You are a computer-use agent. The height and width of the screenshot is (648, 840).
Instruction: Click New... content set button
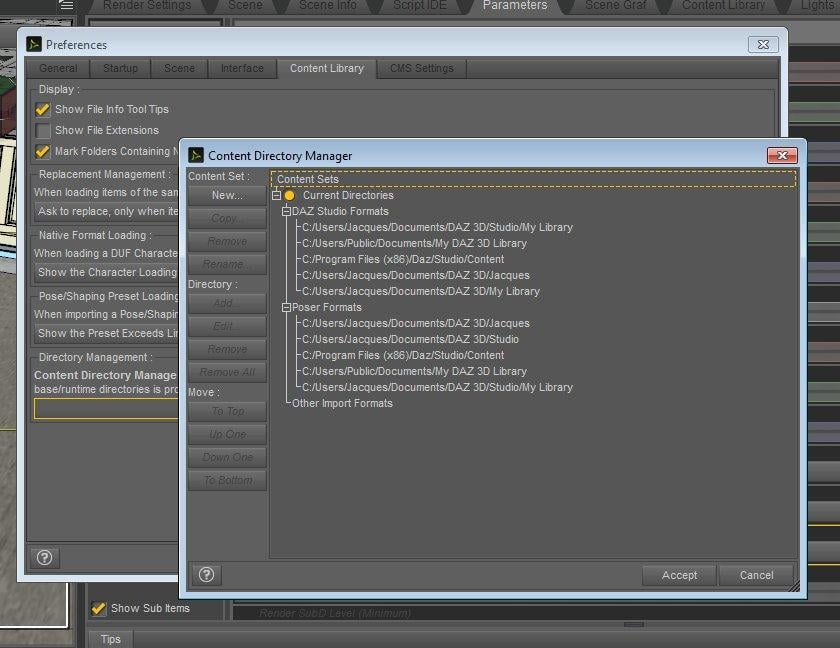tap(227, 195)
